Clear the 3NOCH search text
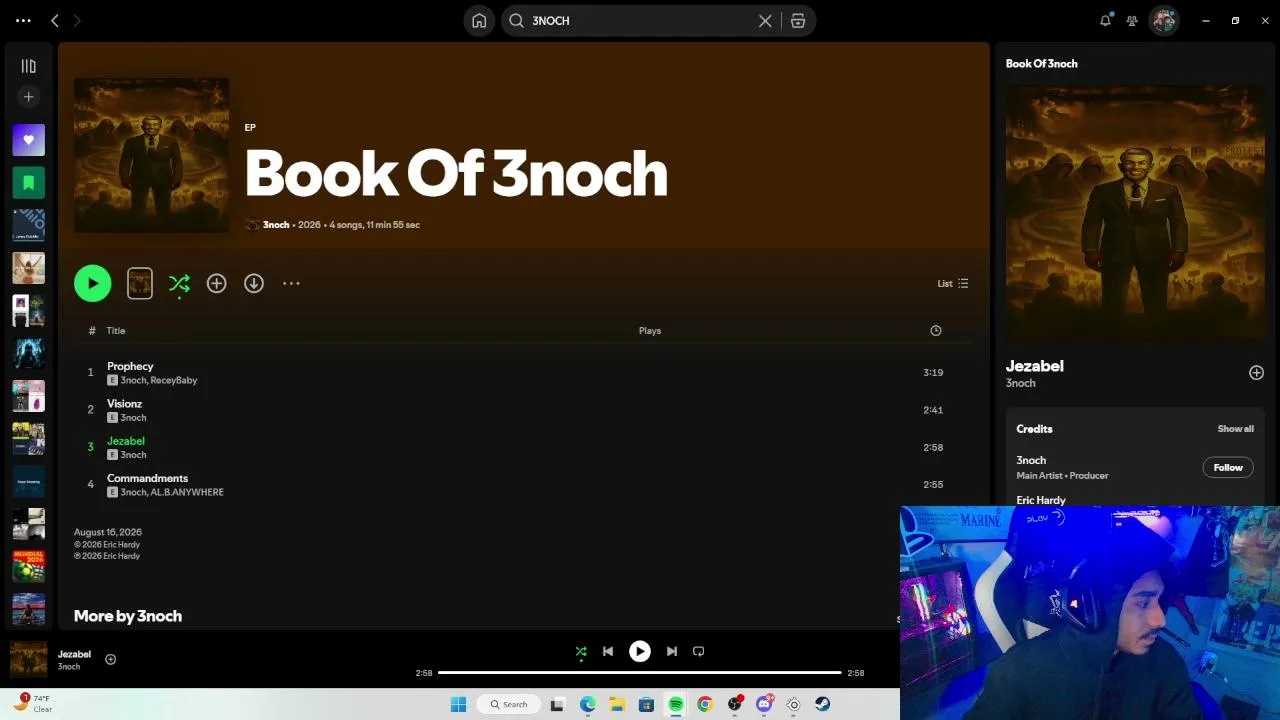1280x720 pixels. (765, 21)
